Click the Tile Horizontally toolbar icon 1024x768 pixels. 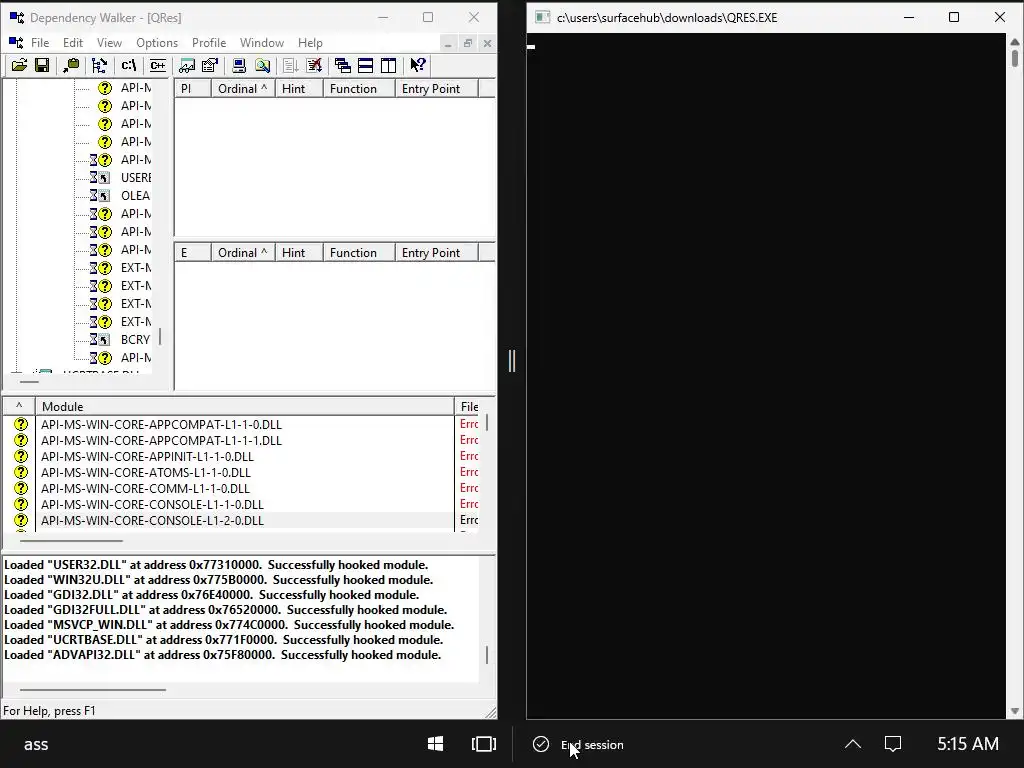coord(366,65)
